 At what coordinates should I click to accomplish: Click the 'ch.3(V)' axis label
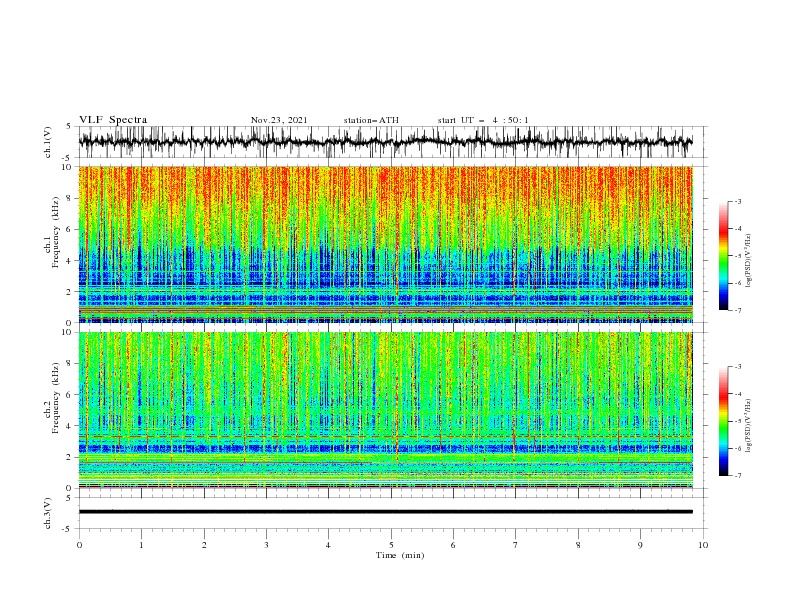pyautogui.click(x=48, y=513)
